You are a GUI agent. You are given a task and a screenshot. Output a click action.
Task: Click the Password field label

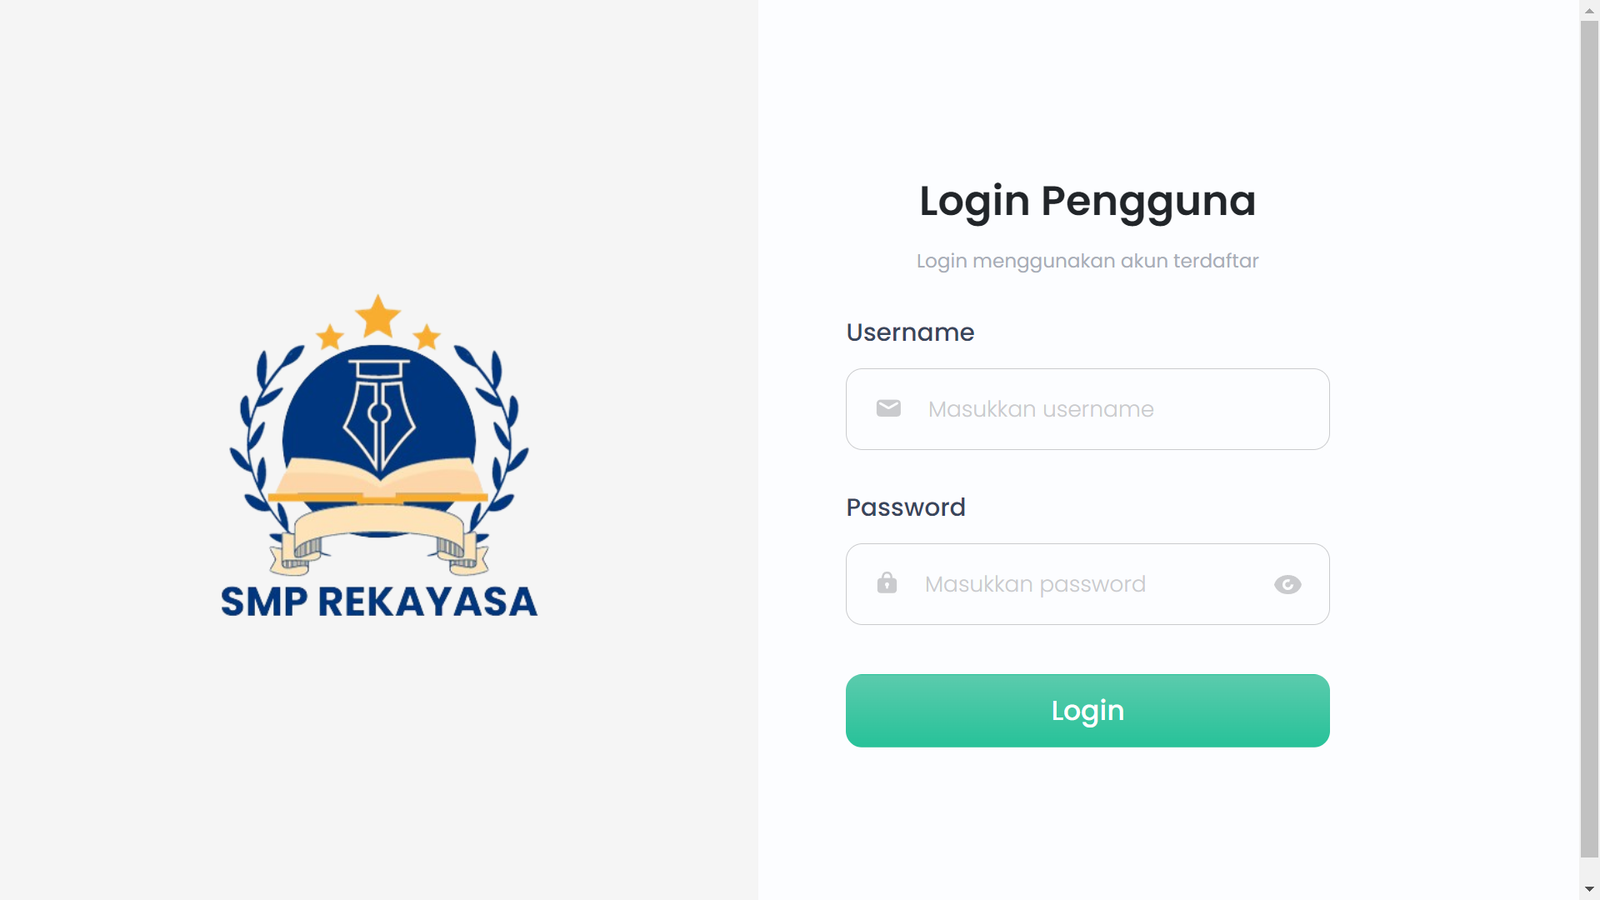coord(906,507)
